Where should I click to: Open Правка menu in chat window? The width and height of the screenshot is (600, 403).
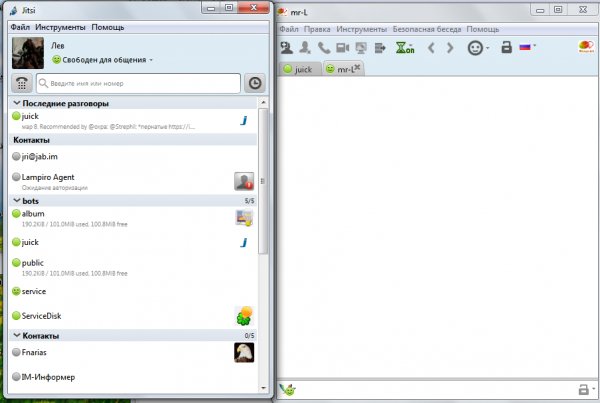click(317, 29)
